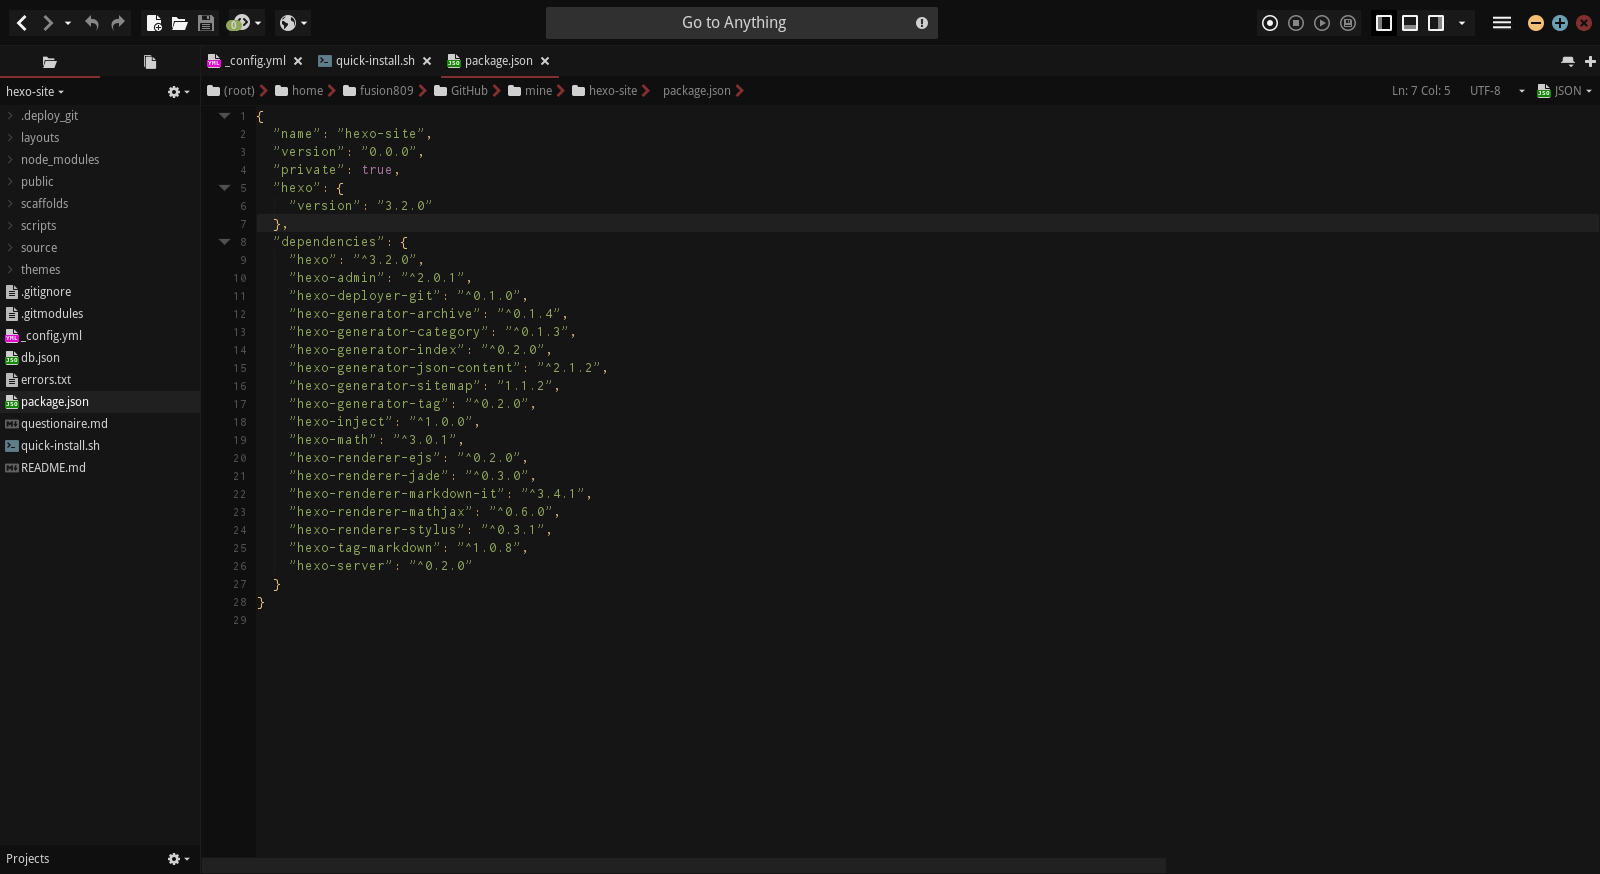Open the hexo-site project dropdown

(x=34, y=91)
